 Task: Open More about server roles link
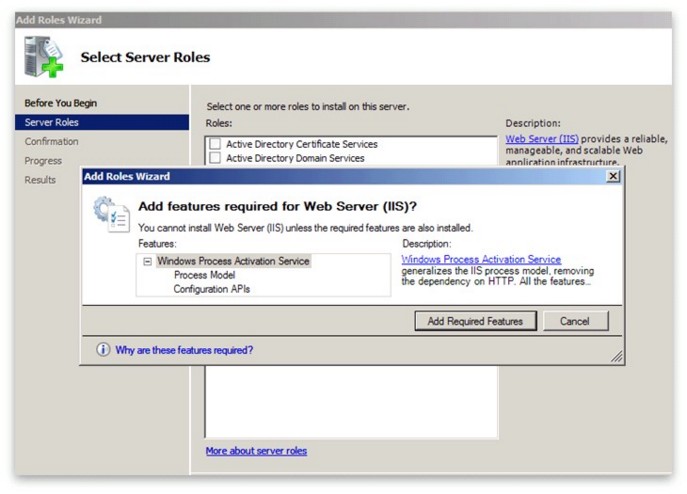[256, 451]
